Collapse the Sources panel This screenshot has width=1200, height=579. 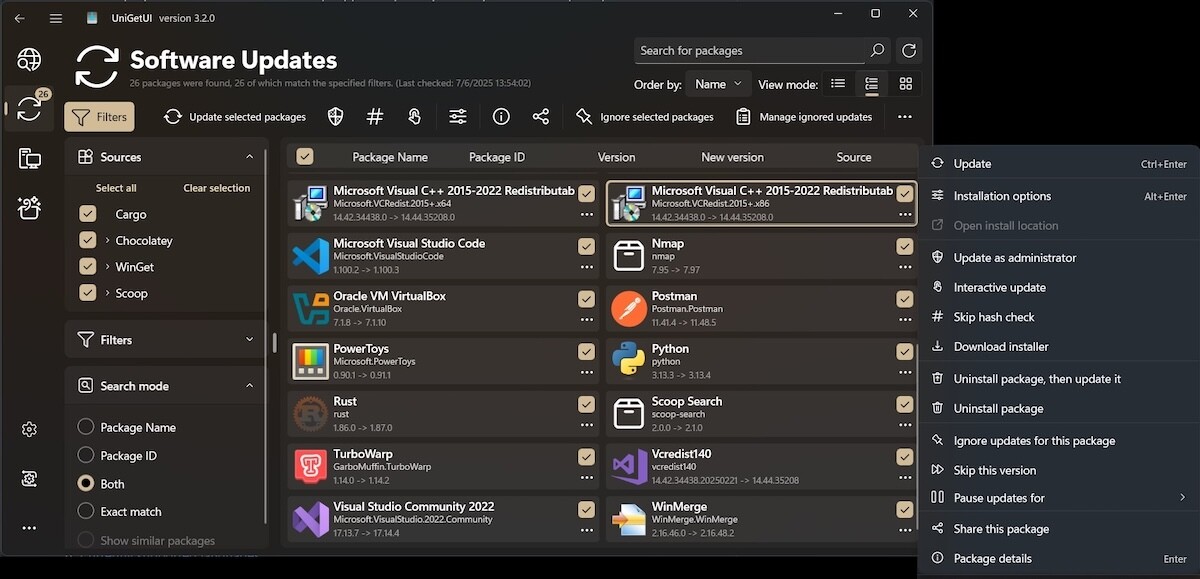[x=249, y=157]
